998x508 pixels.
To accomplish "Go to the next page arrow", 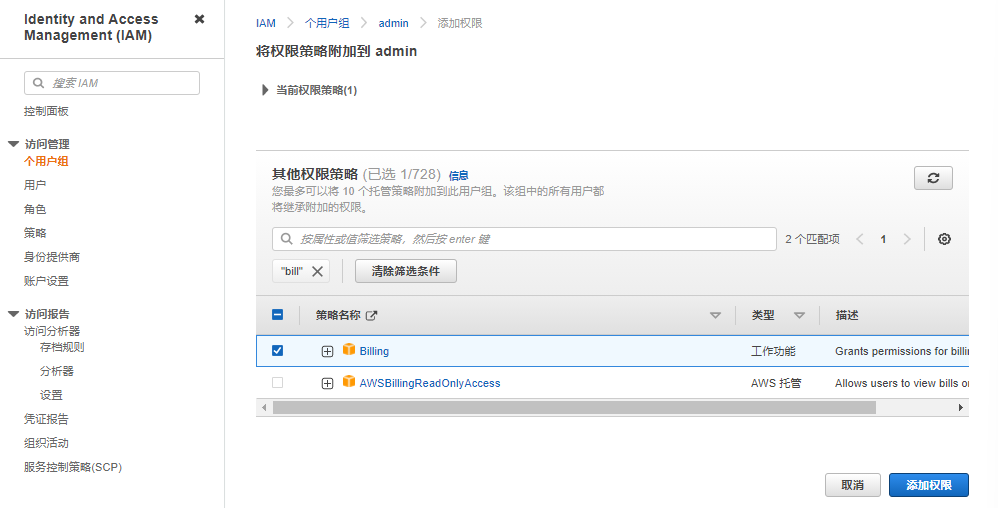I will 907,239.
